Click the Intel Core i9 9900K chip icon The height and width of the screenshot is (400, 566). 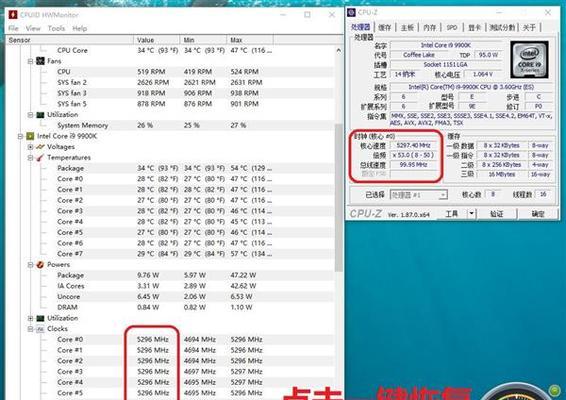[x=30, y=136]
